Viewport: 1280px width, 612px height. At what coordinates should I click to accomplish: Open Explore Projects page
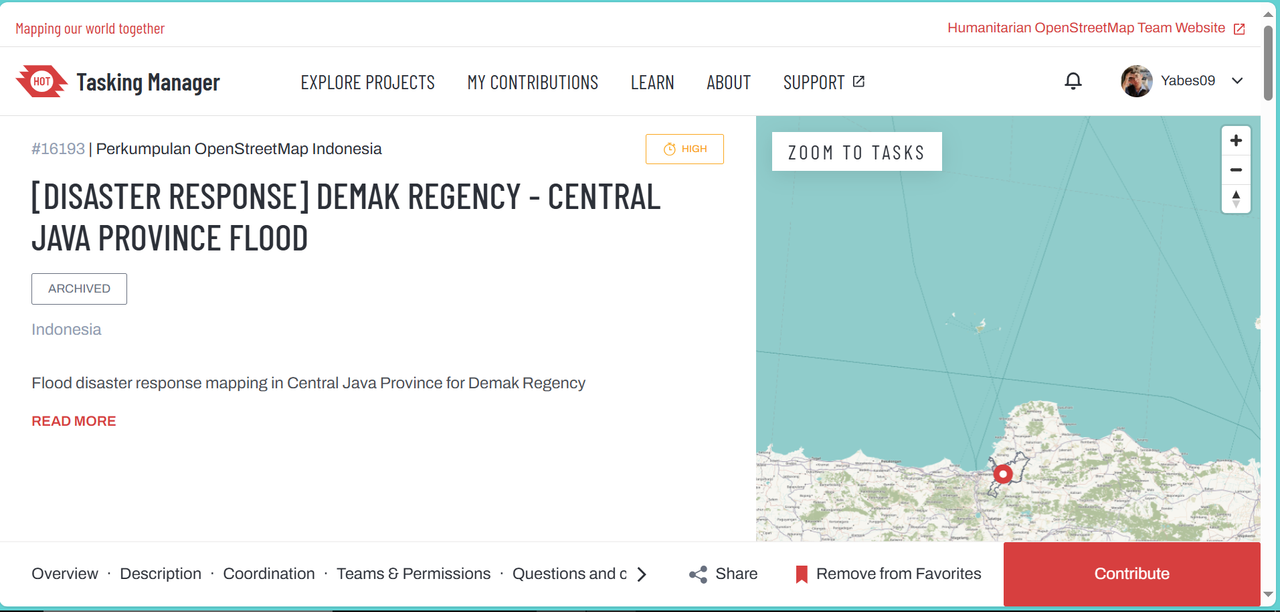(x=368, y=82)
